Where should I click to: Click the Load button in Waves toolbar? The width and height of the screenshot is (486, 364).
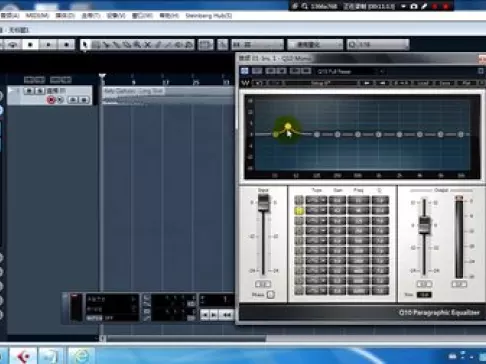423,83
